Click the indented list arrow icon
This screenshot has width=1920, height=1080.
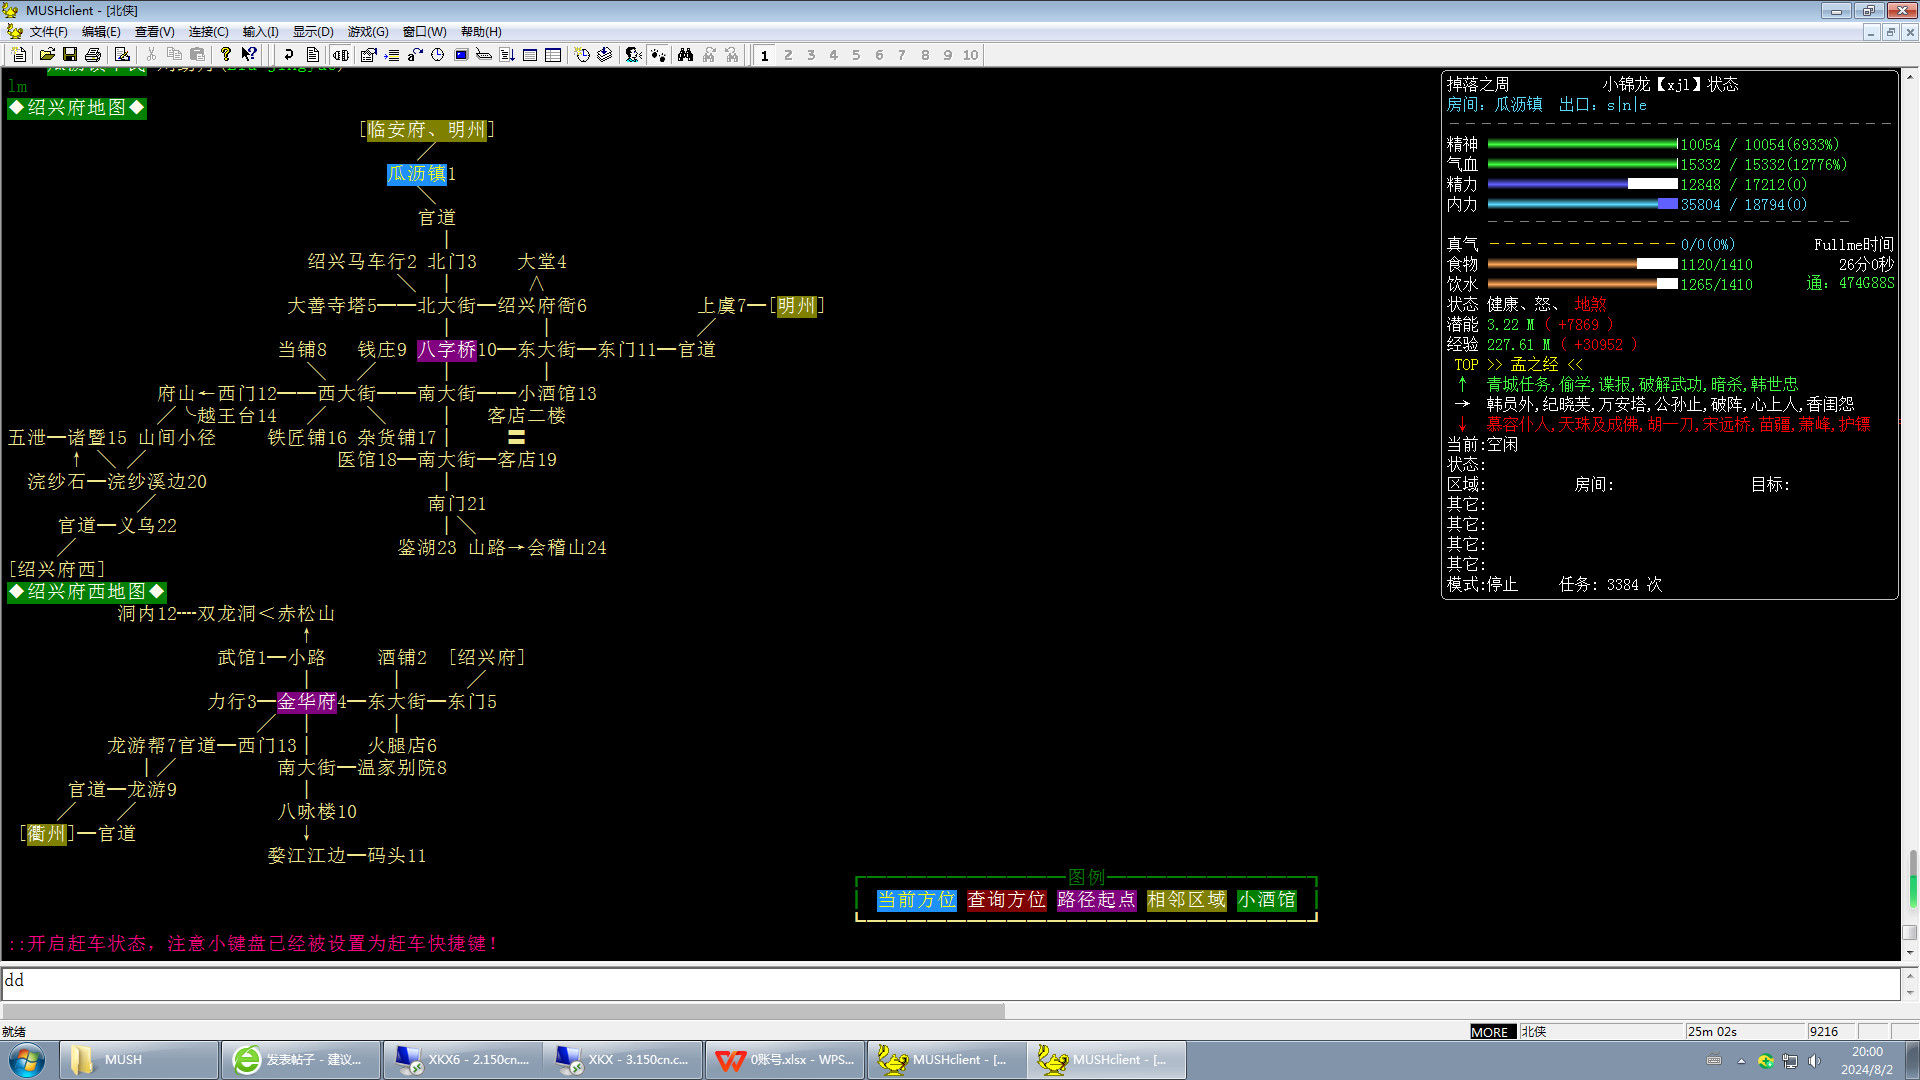392,55
